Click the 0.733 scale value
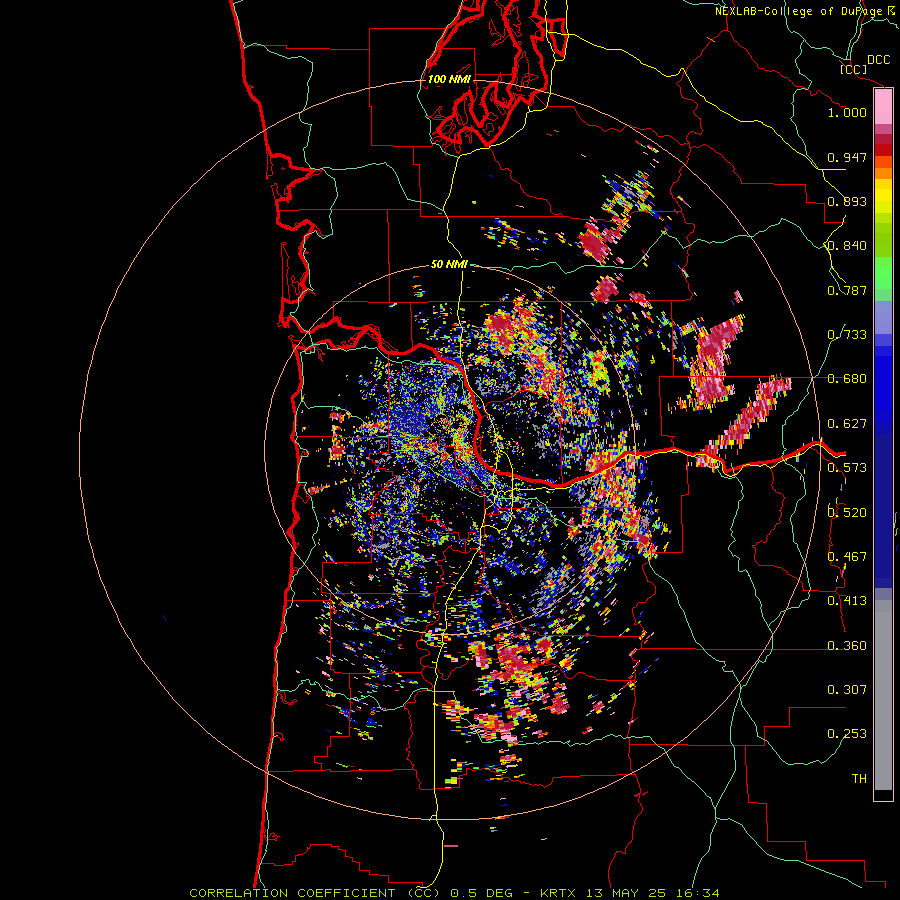Image resolution: width=900 pixels, height=900 pixels. (847, 335)
